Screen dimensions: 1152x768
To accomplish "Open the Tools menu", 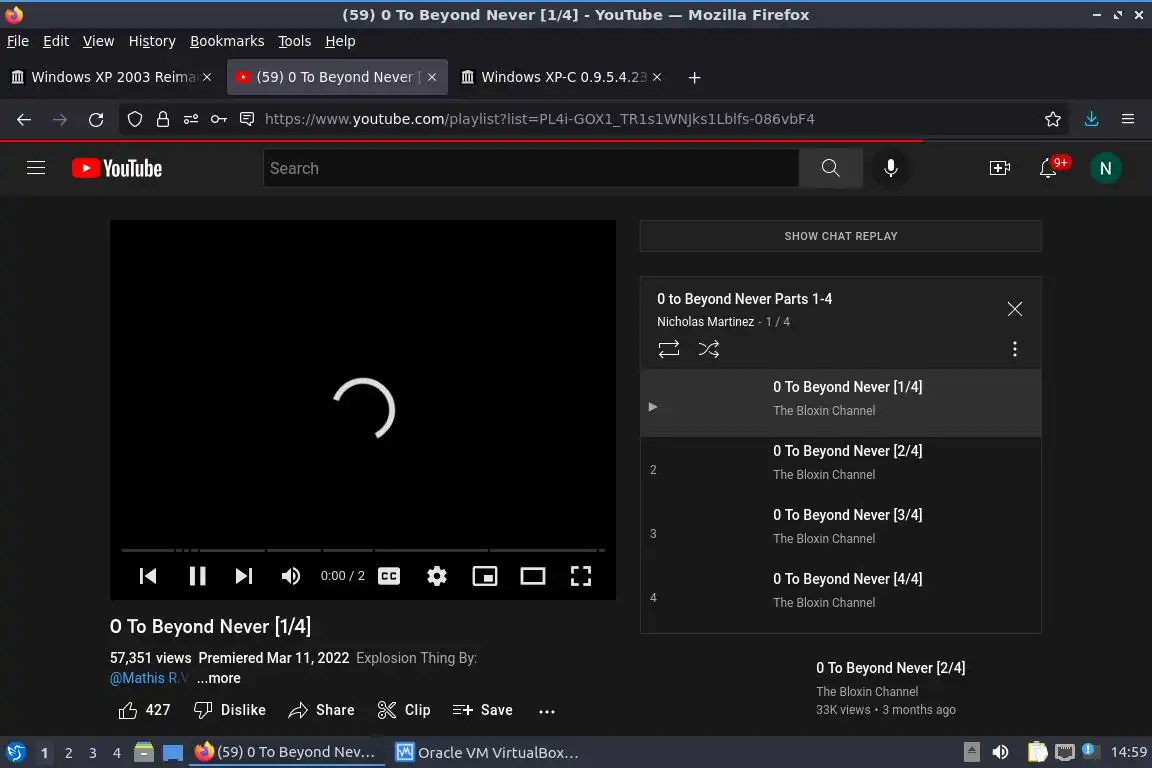I will pos(295,41).
